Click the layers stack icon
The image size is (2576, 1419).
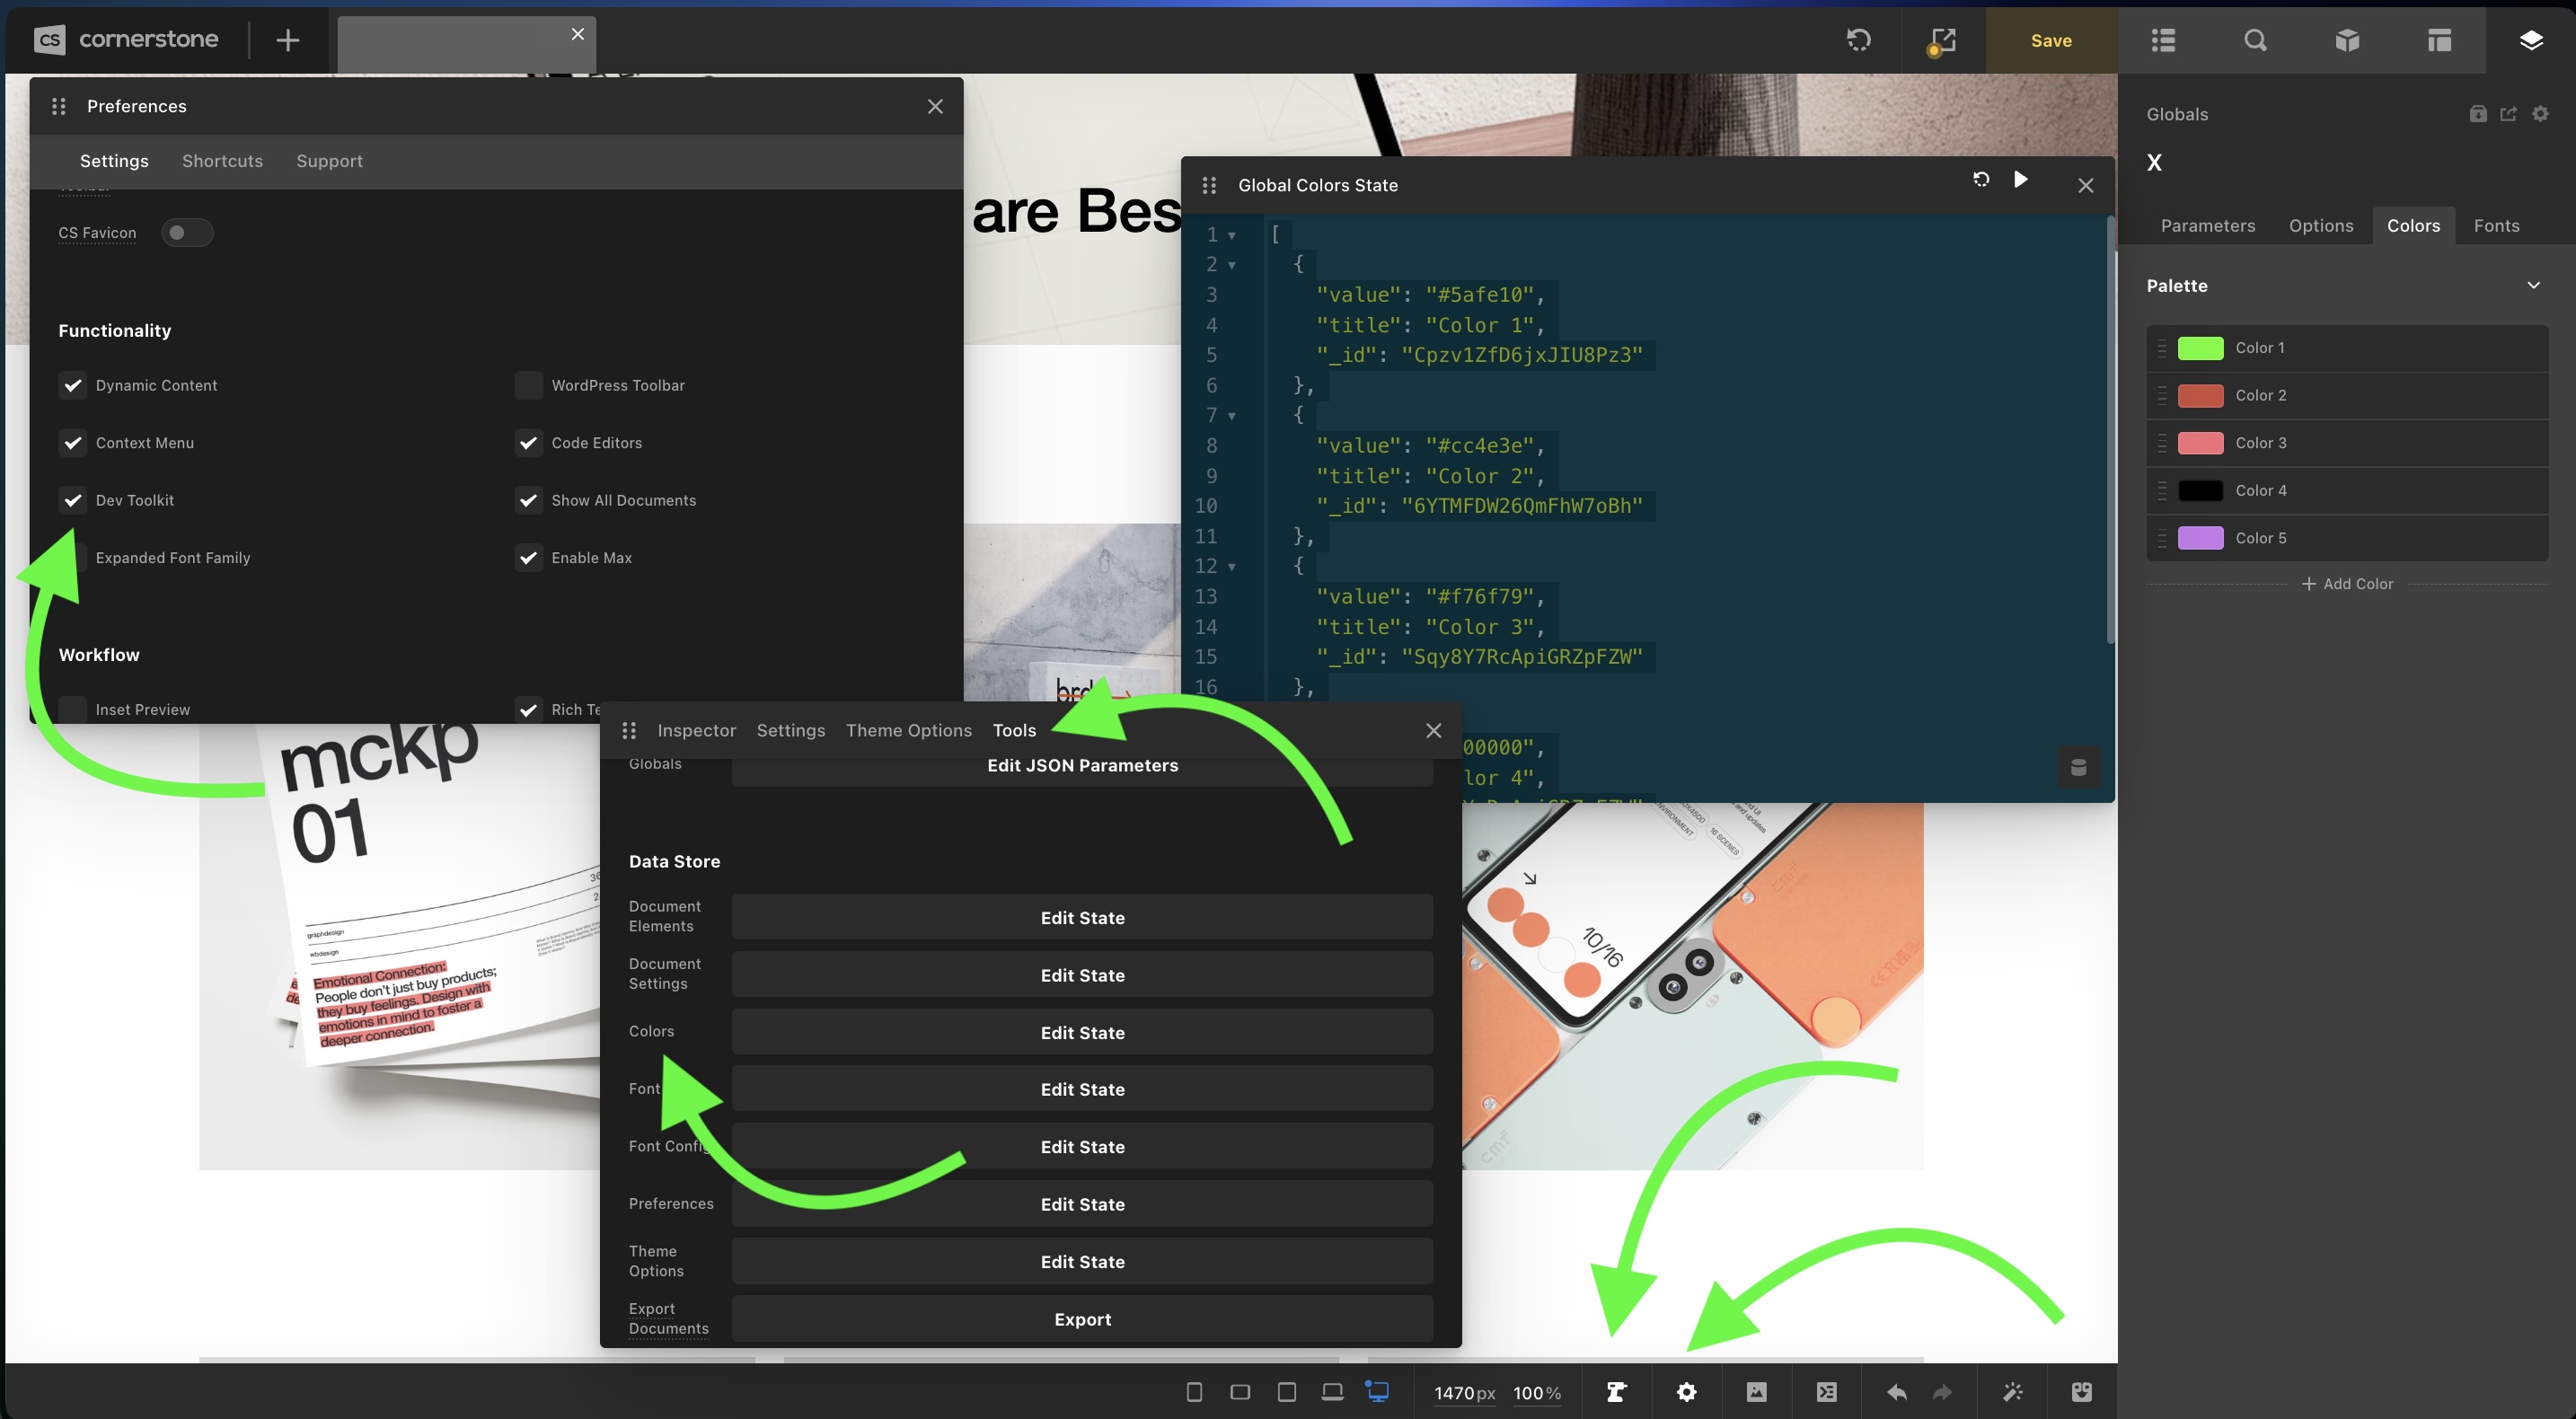coord(2531,40)
